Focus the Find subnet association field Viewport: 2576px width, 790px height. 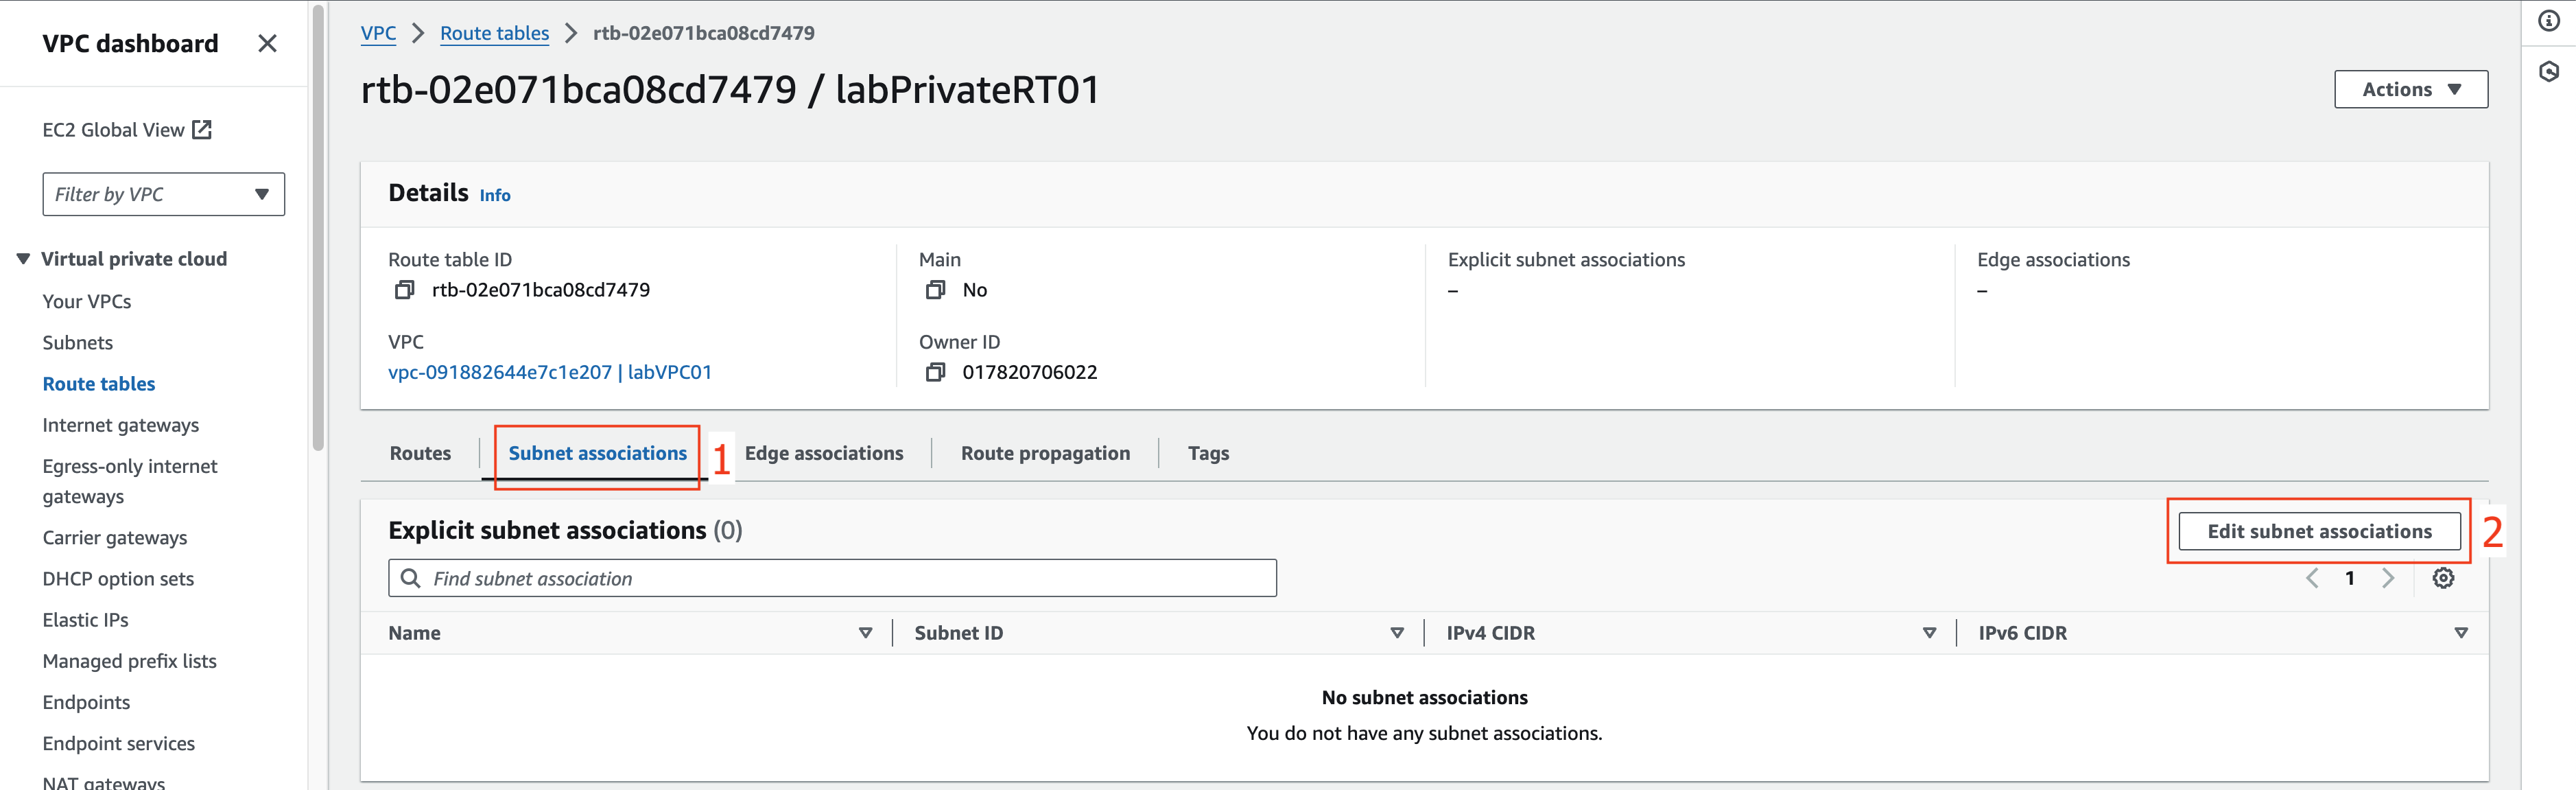click(x=832, y=578)
